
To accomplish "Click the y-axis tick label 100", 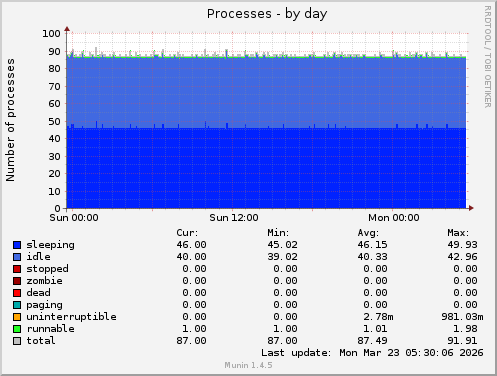I will coord(51,34).
